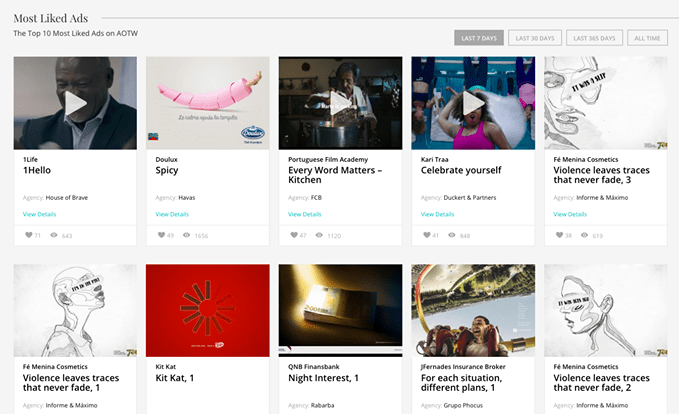Click the JFernades Insurance Broker brand name
Image resolution: width=679 pixels, height=414 pixels.
[463, 367]
